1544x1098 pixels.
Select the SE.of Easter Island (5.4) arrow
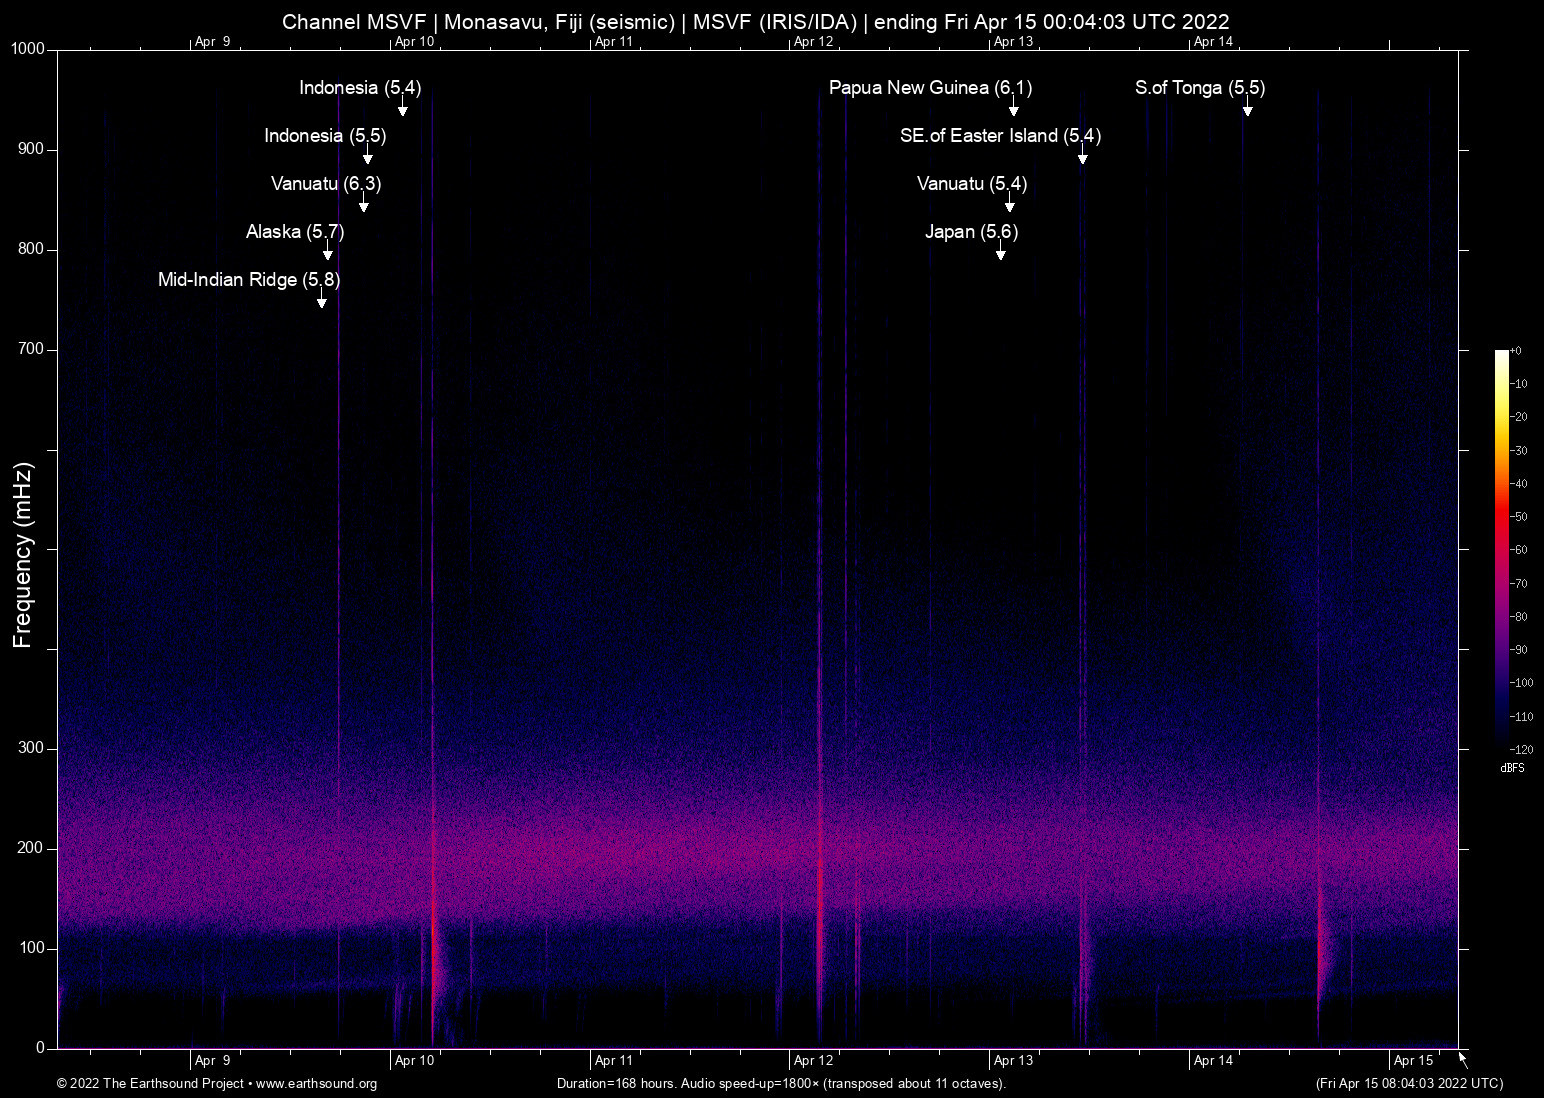(1082, 156)
